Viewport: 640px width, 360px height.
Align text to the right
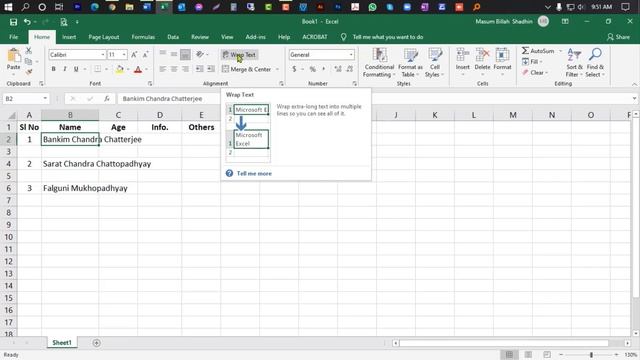(x=185, y=69)
